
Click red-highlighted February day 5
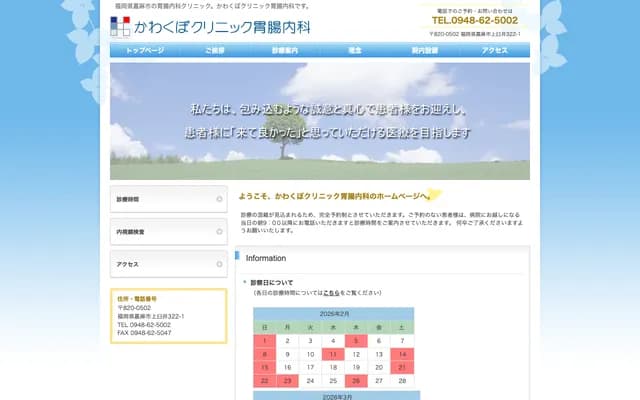pyautogui.click(x=356, y=341)
